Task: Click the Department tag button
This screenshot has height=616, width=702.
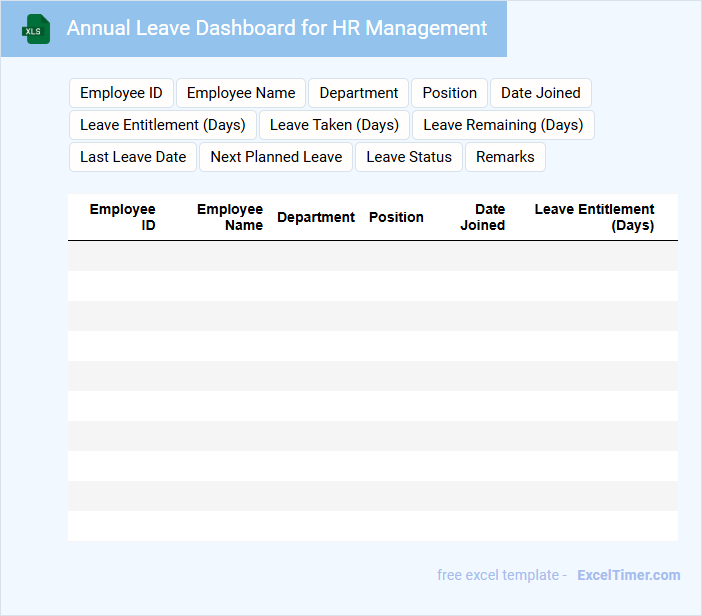Action: tap(358, 93)
